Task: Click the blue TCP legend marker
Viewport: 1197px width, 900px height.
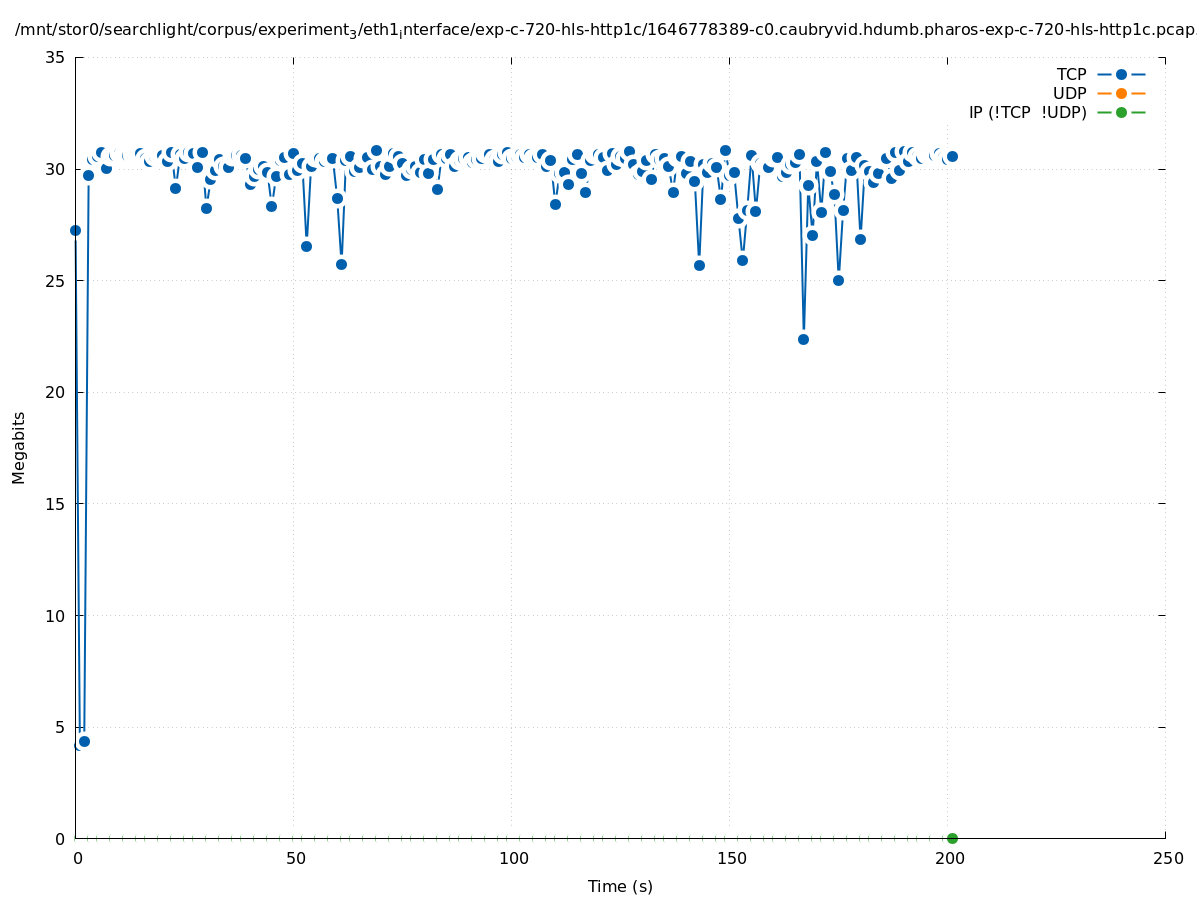Action: [1121, 74]
